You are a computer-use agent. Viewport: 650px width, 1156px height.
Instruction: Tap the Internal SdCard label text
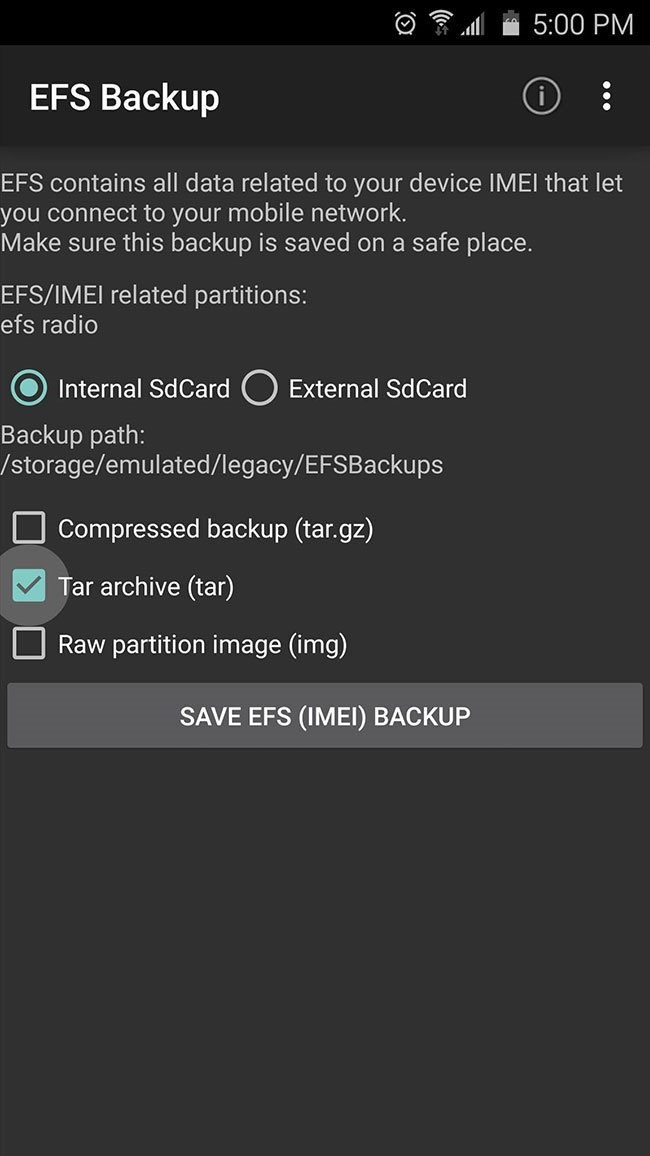[x=144, y=389]
